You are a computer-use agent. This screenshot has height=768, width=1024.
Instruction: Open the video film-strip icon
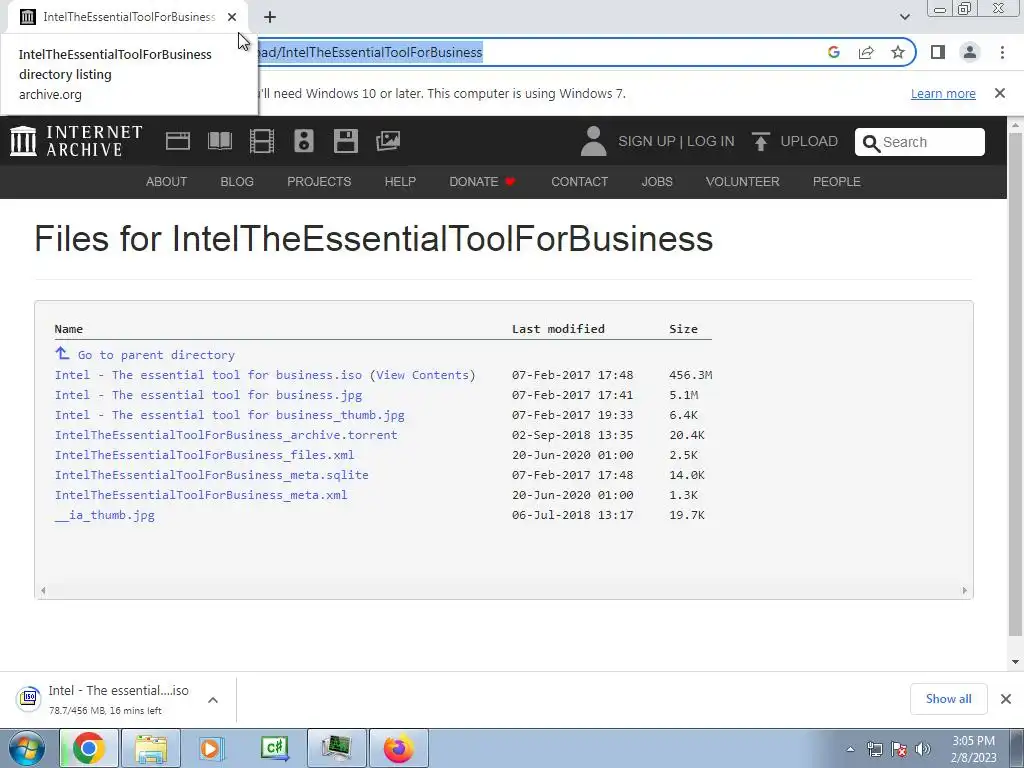[261, 141]
